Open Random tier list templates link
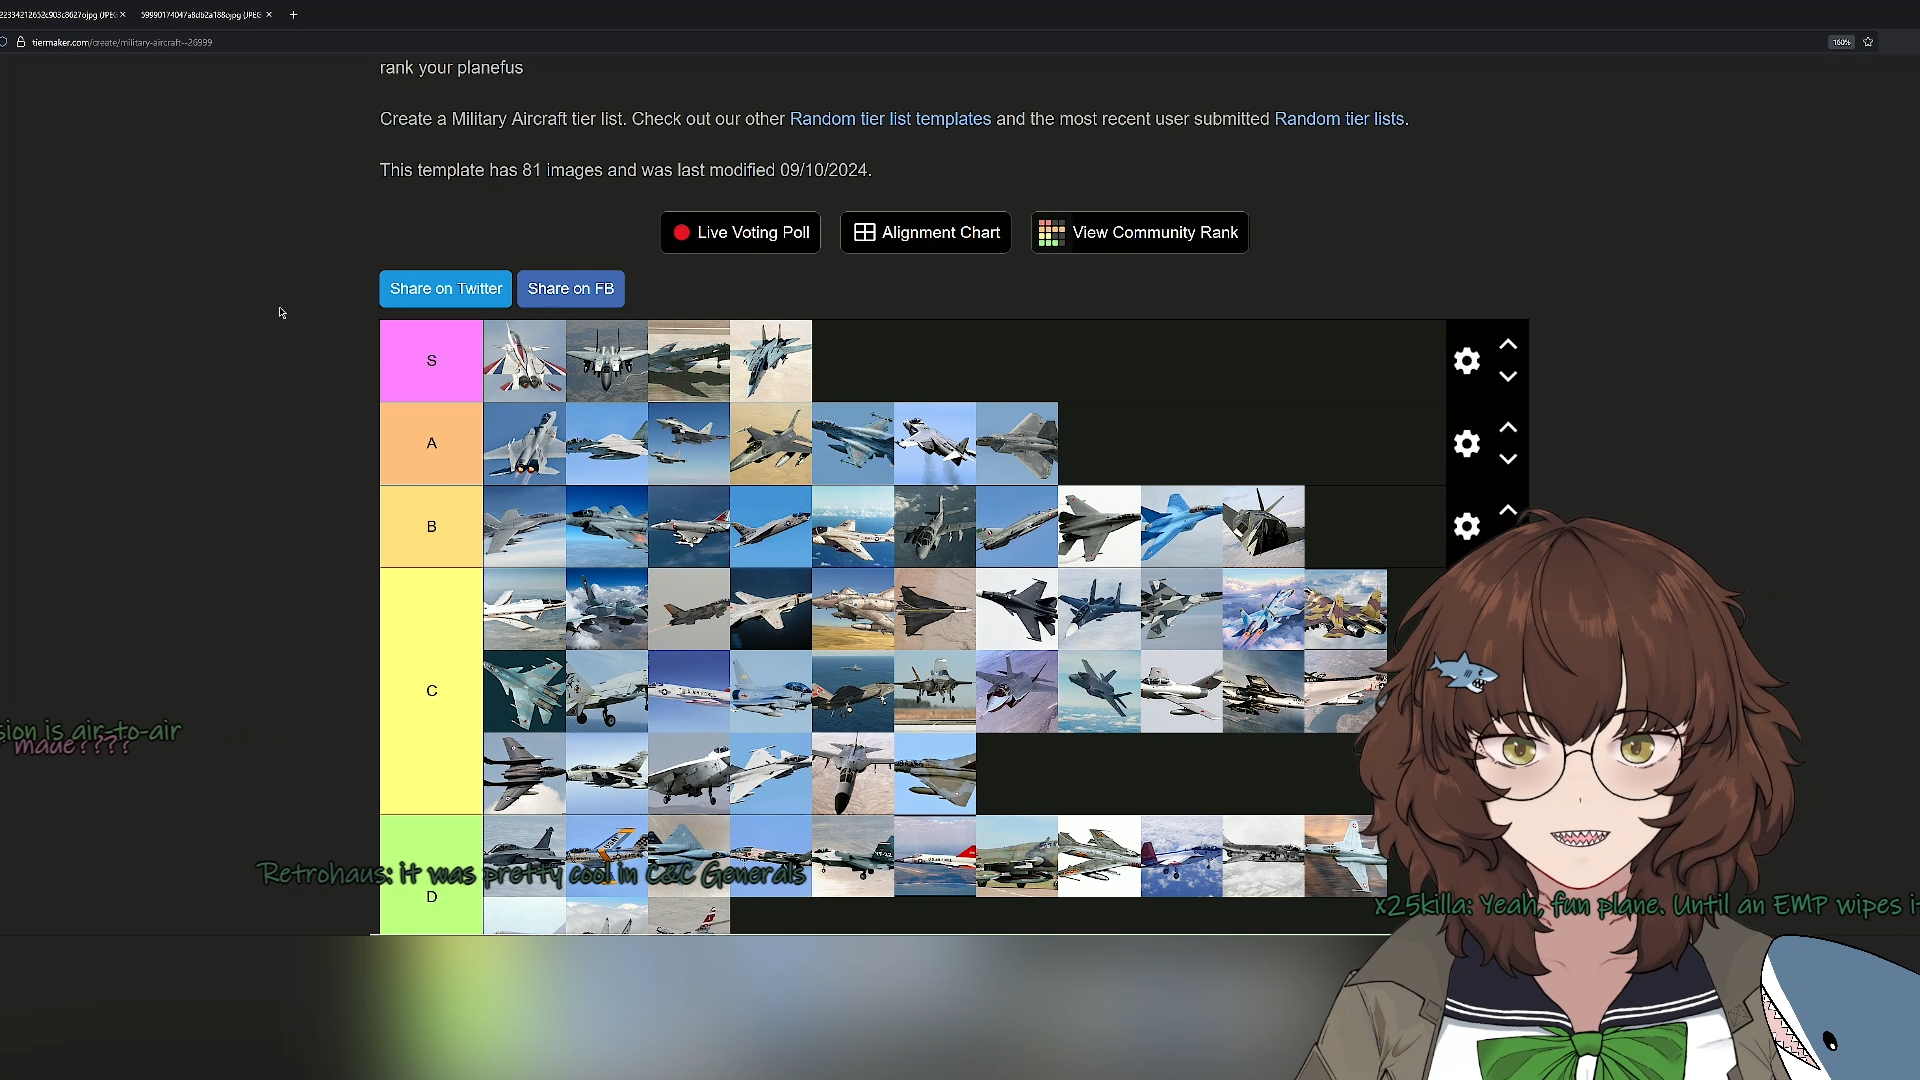Viewport: 1920px width, 1080px height. point(890,119)
